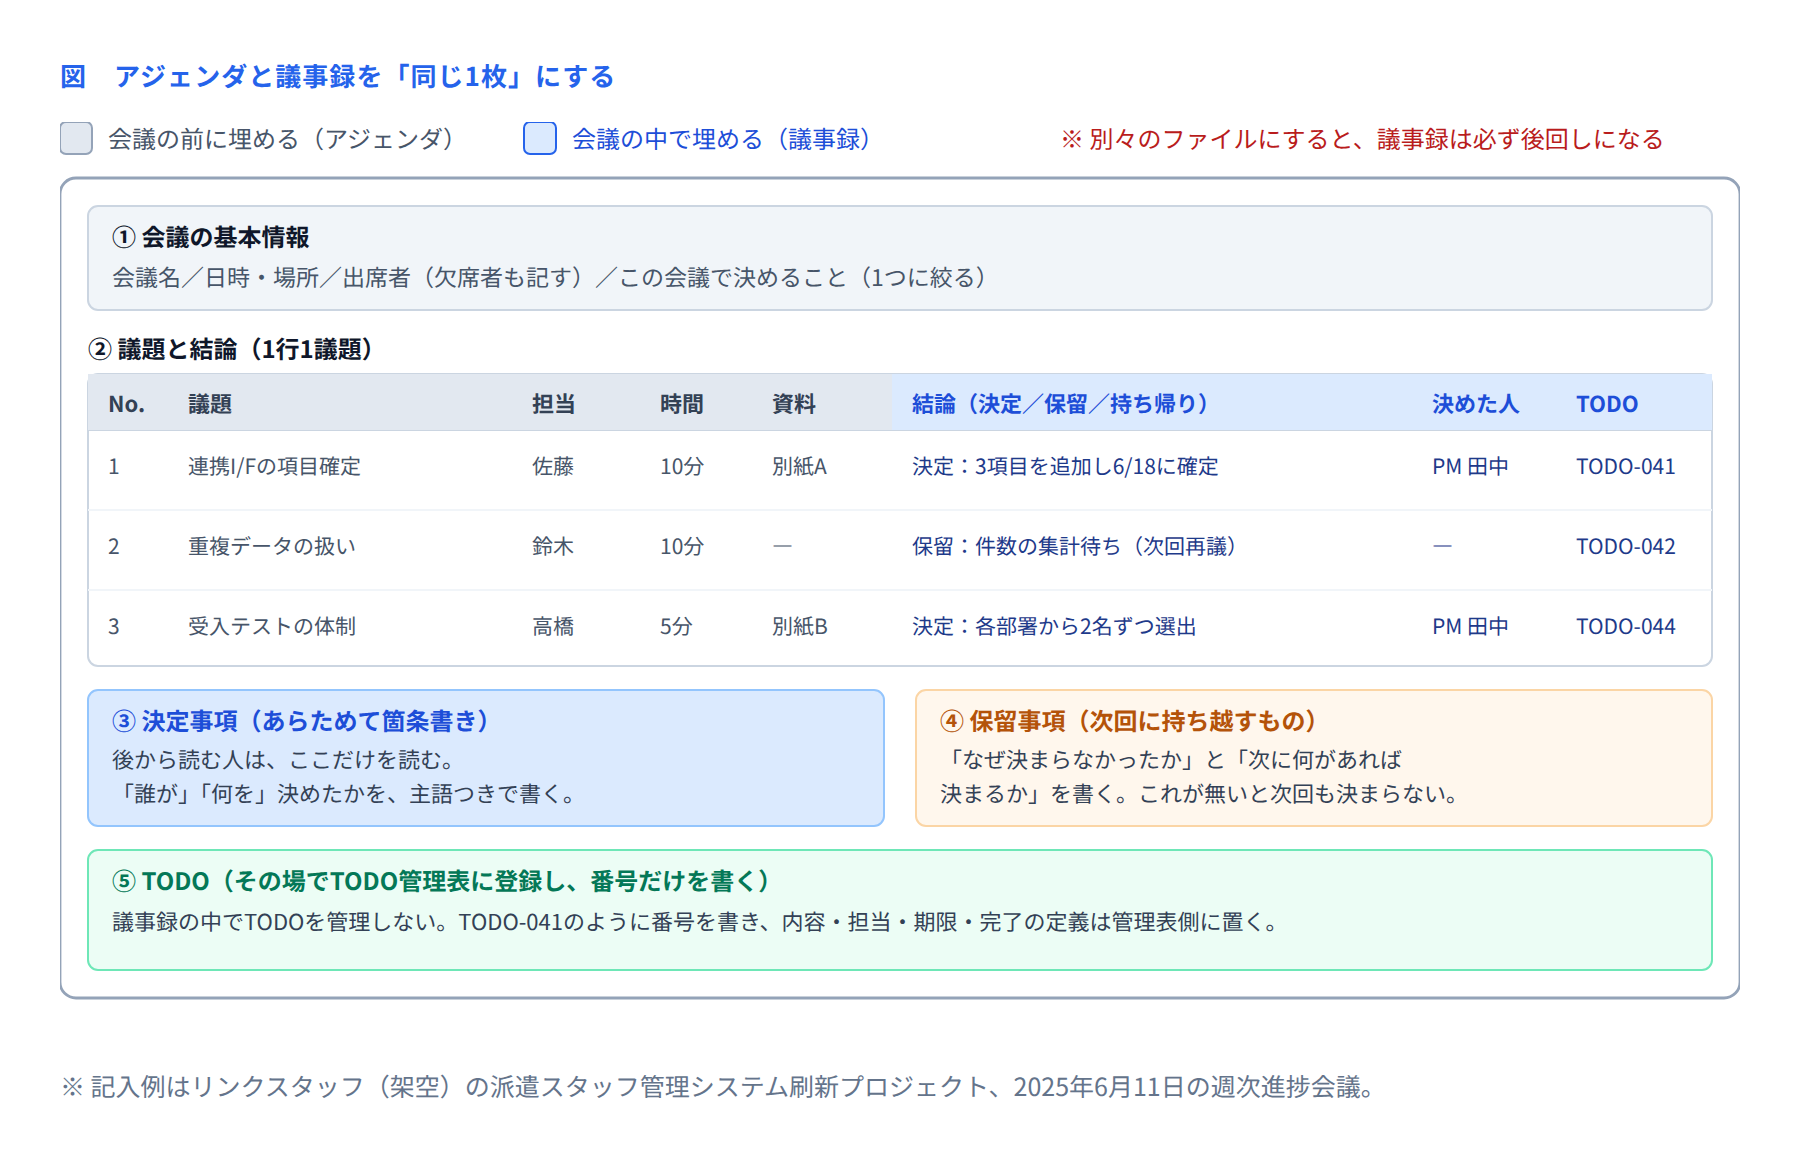This screenshot has height=1168, width=1800.
Task: Click the TODO column header
Action: tap(1607, 404)
